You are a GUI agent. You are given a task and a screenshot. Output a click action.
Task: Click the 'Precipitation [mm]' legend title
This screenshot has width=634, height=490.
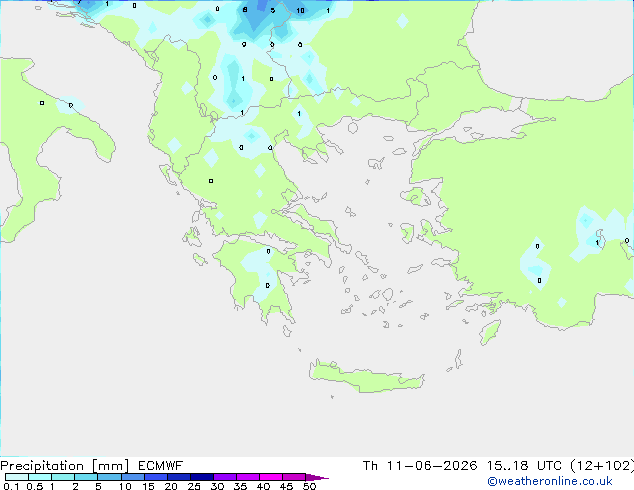pyautogui.click(x=65, y=466)
